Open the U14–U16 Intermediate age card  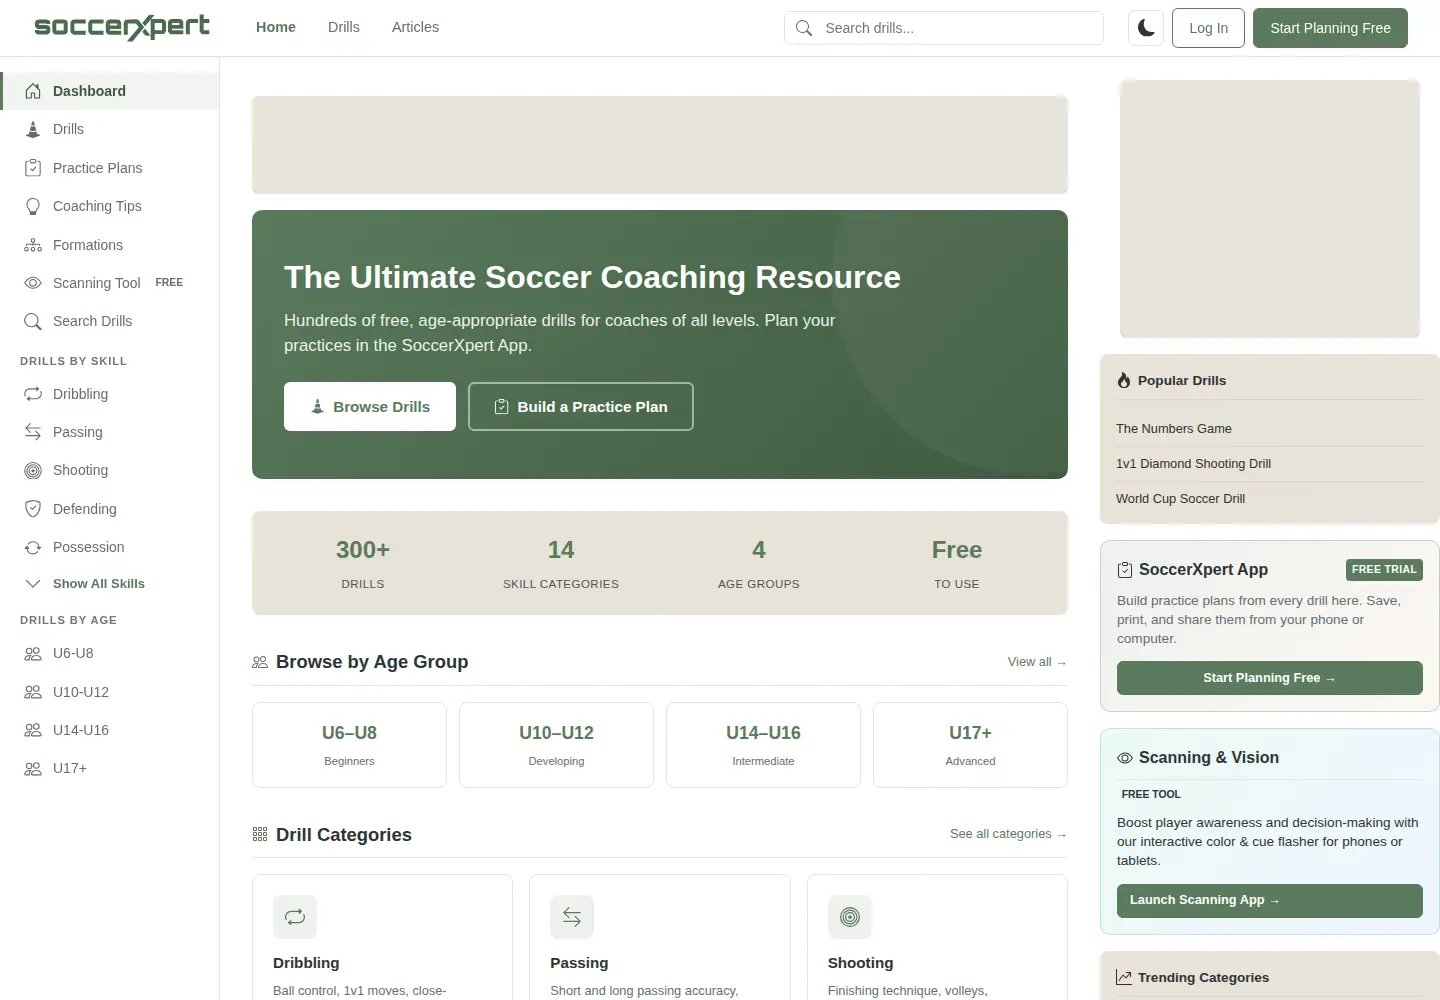[x=763, y=745]
